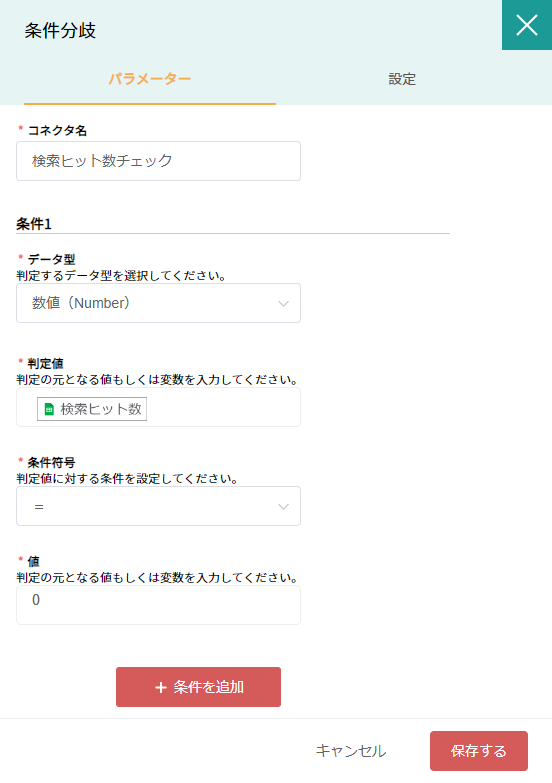Viewport: 552px width, 783px height.
Task: Select the 検索ヒット数 variable chip
Action: point(92,409)
